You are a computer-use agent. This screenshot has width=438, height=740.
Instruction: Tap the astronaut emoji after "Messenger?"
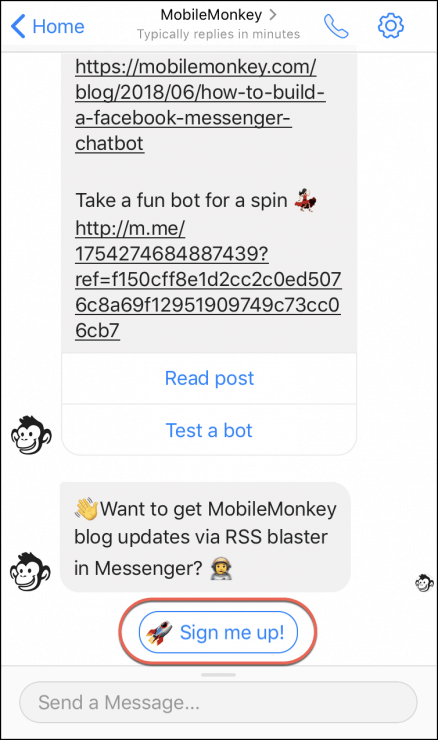coord(220,568)
